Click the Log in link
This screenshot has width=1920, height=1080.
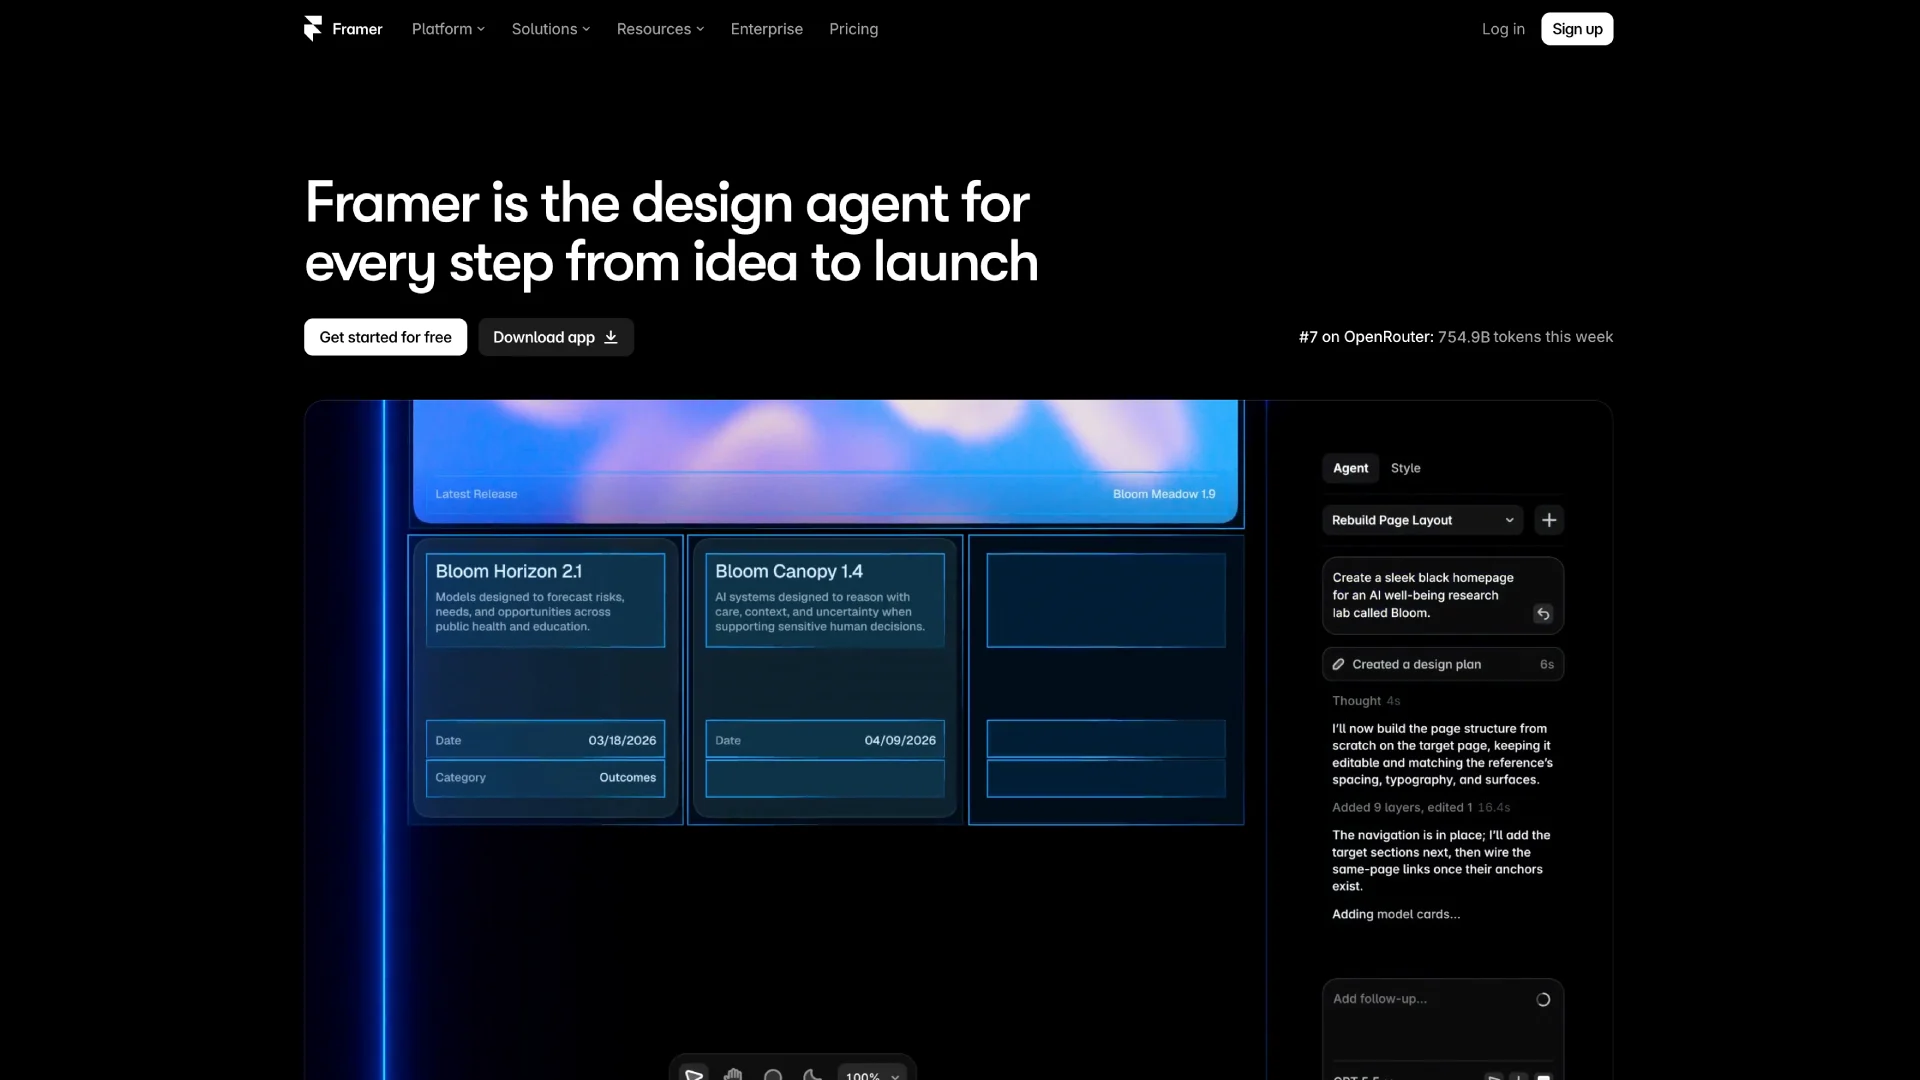[1503, 29]
